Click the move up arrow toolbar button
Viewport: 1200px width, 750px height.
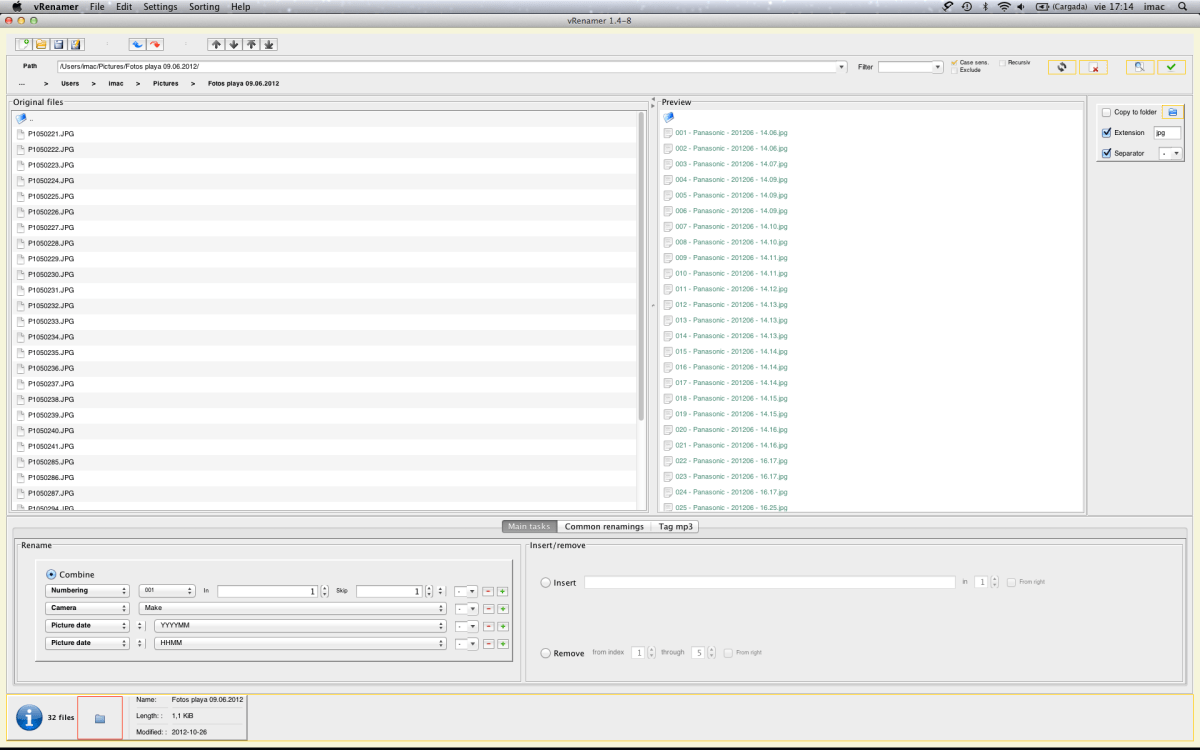216,44
